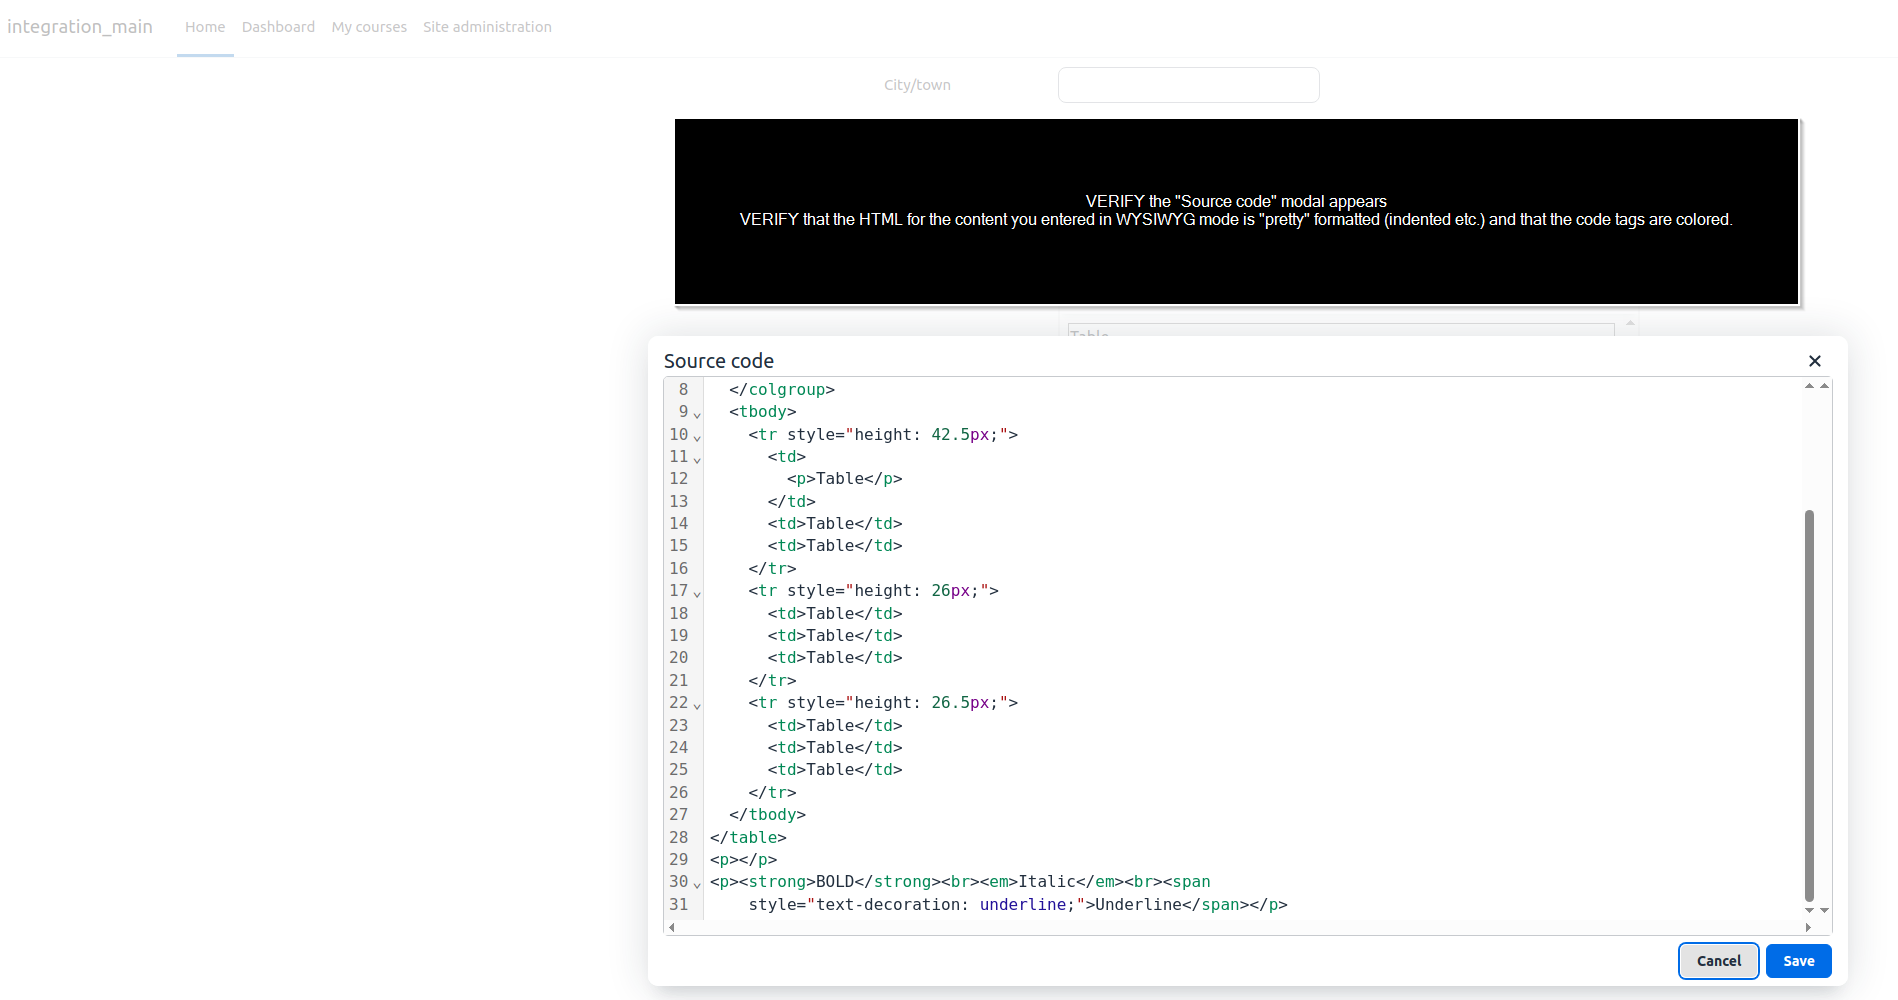This screenshot has width=1898, height=1000.
Task: Save the source code changes
Action: coord(1798,961)
